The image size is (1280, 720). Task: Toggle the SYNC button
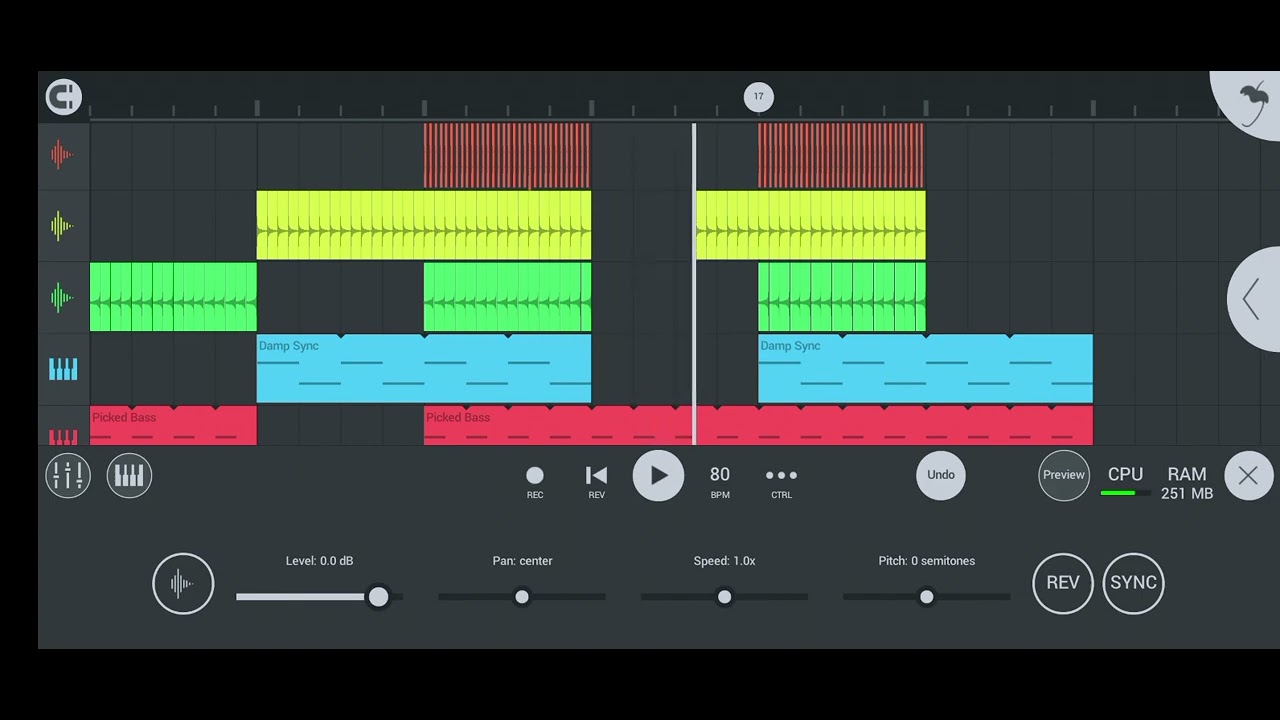click(1133, 583)
